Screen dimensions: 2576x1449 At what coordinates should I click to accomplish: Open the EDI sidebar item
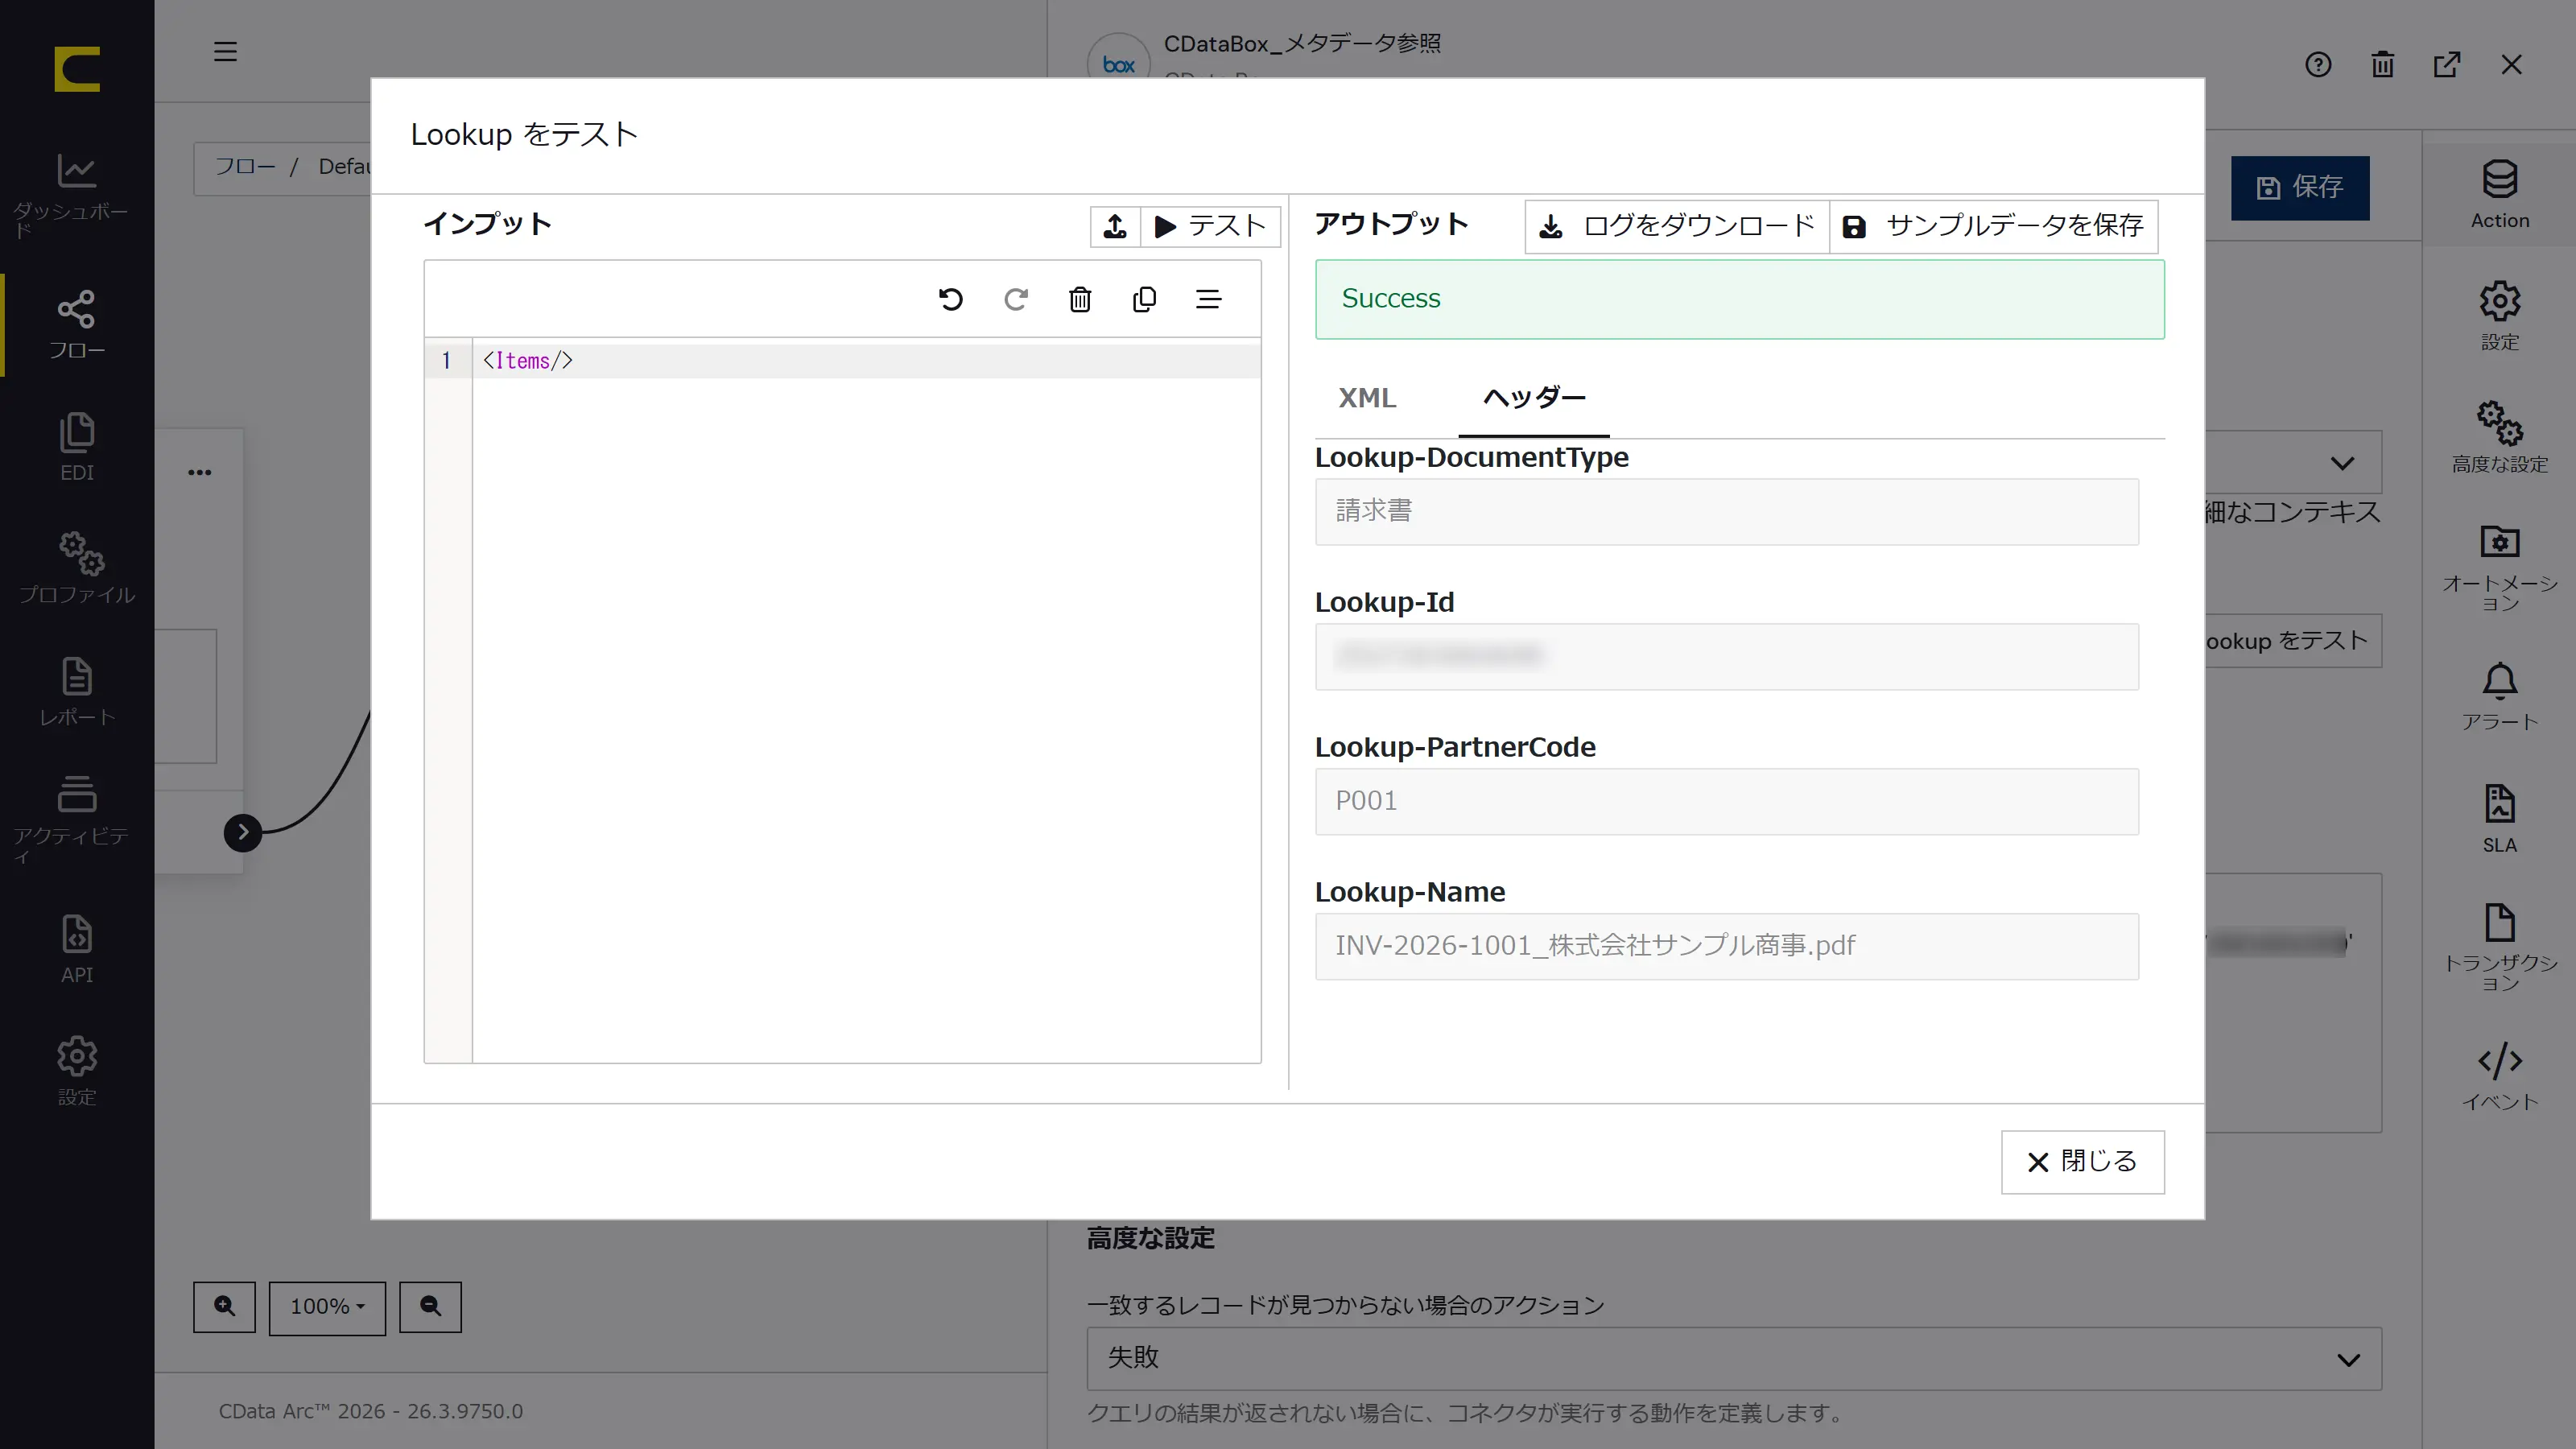[76, 447]
